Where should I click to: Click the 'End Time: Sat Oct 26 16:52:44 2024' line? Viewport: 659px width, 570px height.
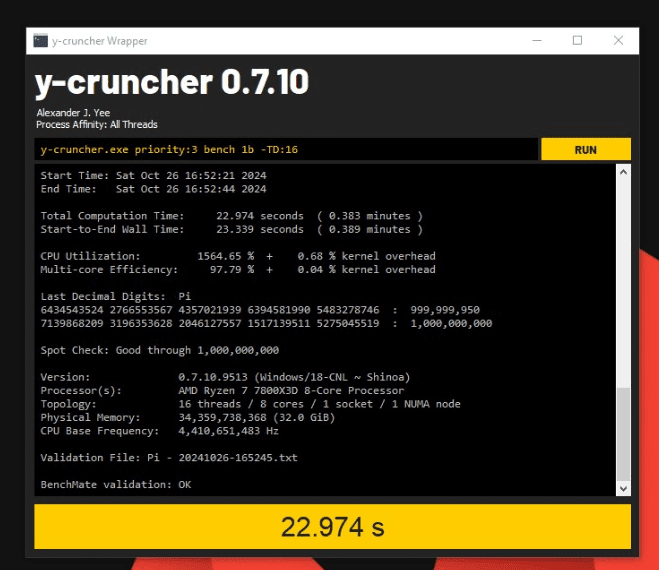point(153,189)
